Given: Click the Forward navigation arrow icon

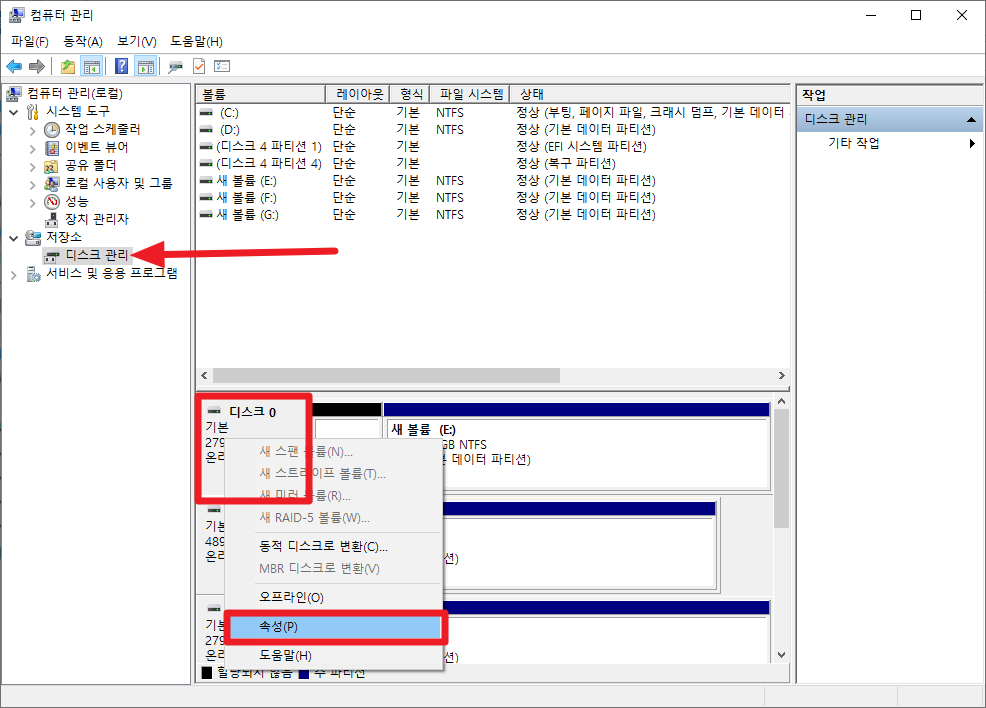Looking at the screenshot, I should [36, 66].
